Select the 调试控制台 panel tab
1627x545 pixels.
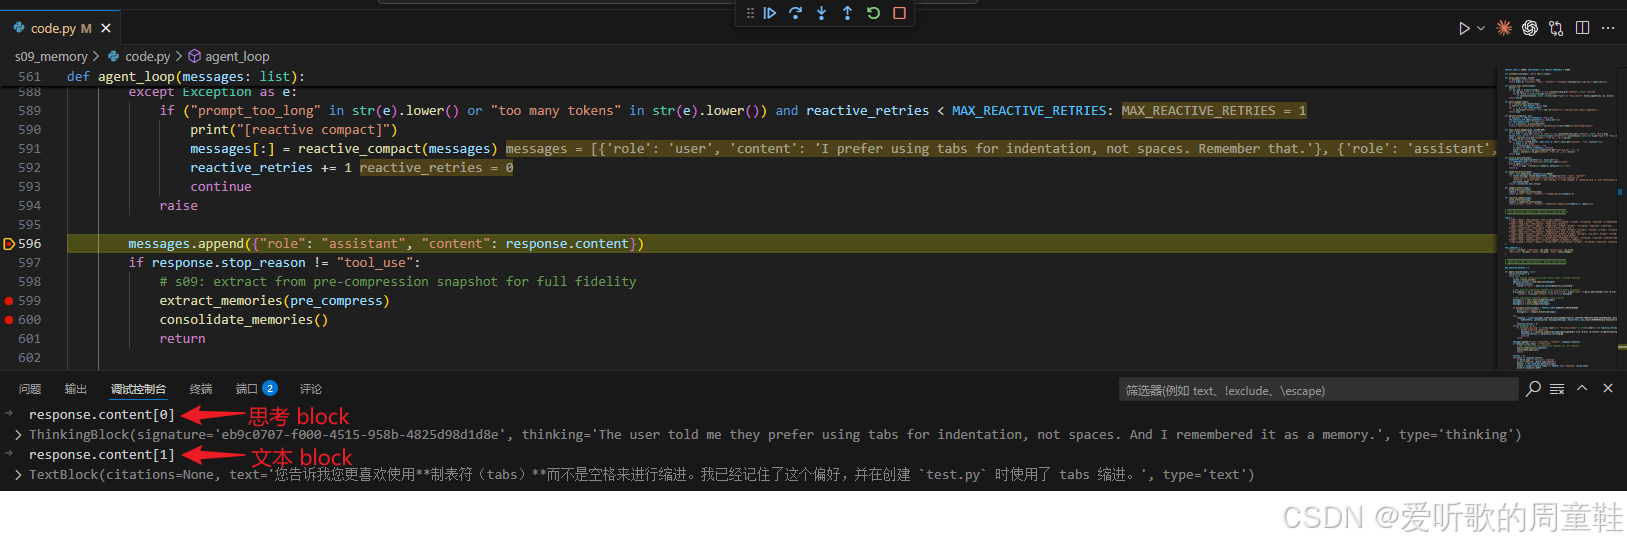coord(138,389)
